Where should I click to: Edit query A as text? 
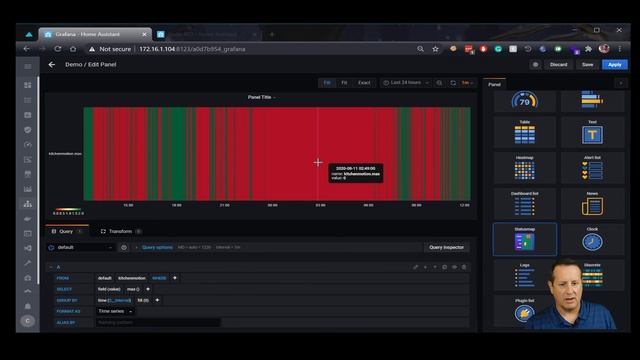pyautogui.click(x=415, y=267)
